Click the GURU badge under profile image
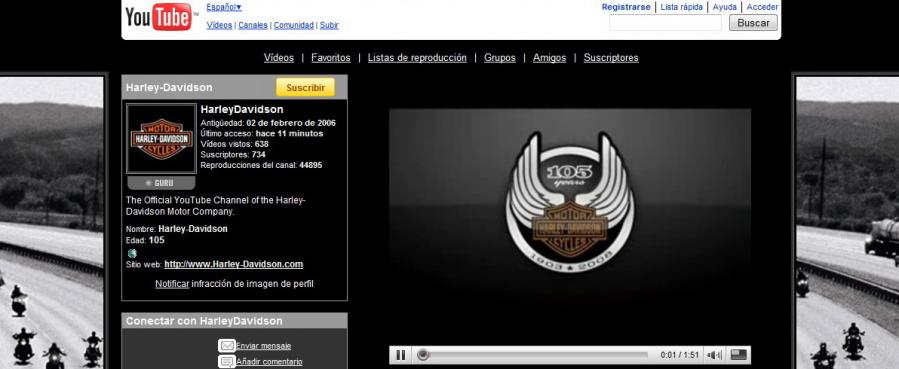 coord(161,183)
